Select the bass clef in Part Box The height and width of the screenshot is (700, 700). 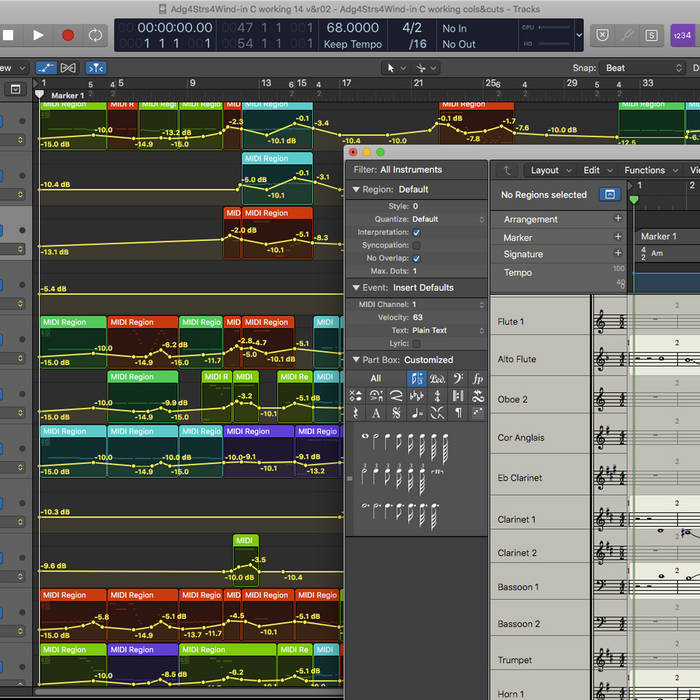coord(457,379)
